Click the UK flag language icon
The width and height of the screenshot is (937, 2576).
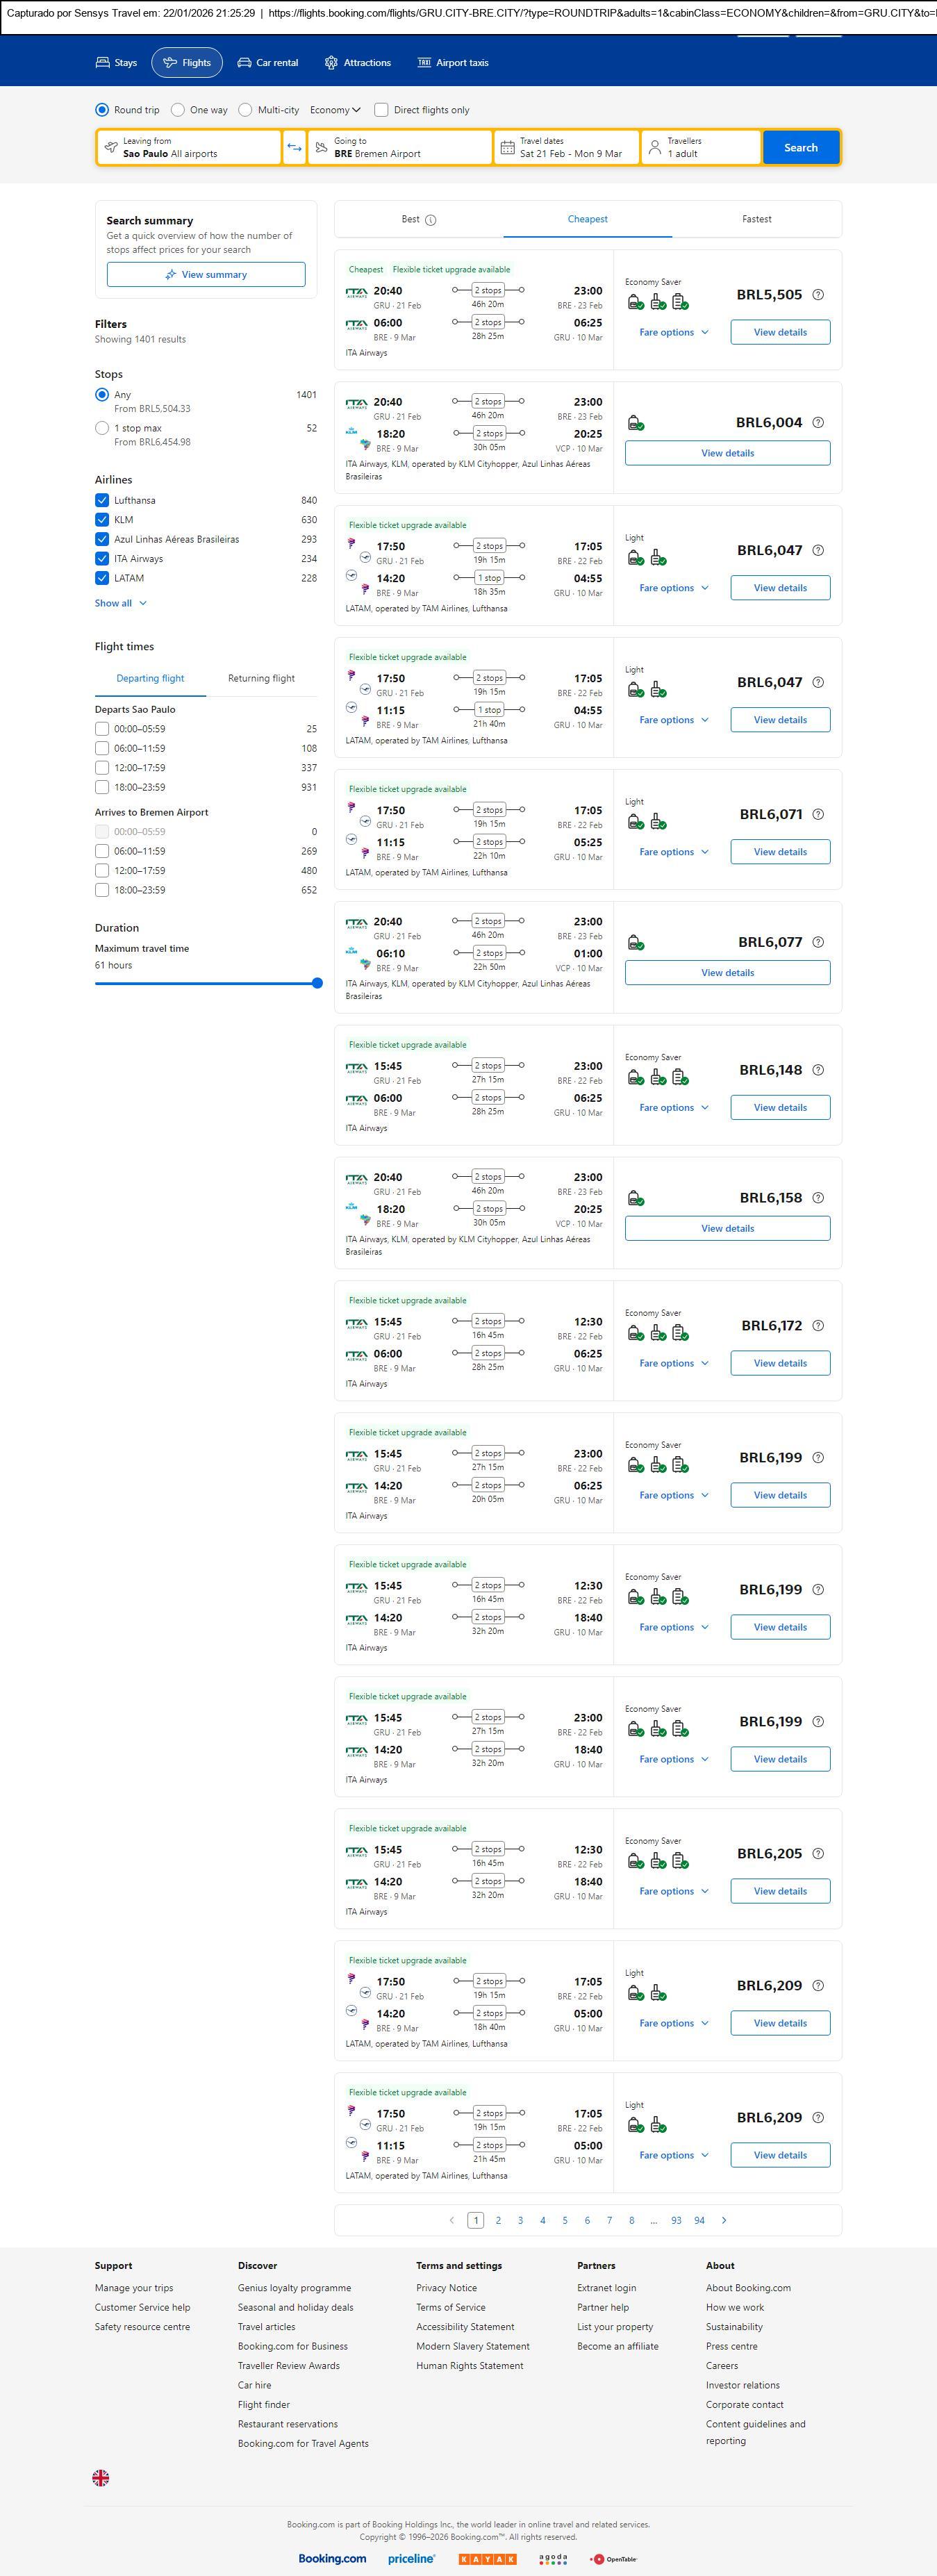click(101, 2477)
